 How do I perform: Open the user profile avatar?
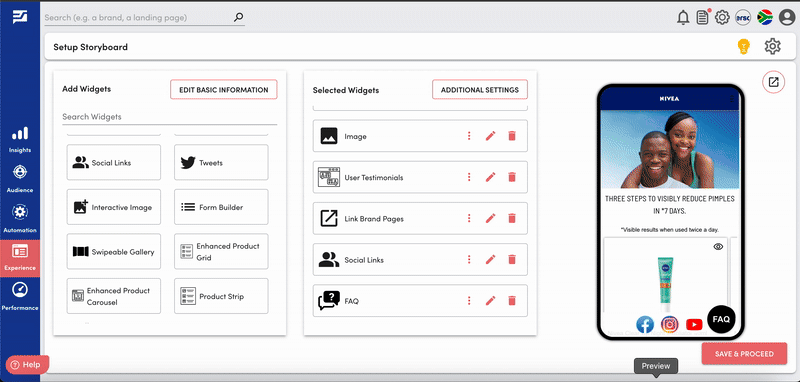(787, 17)
